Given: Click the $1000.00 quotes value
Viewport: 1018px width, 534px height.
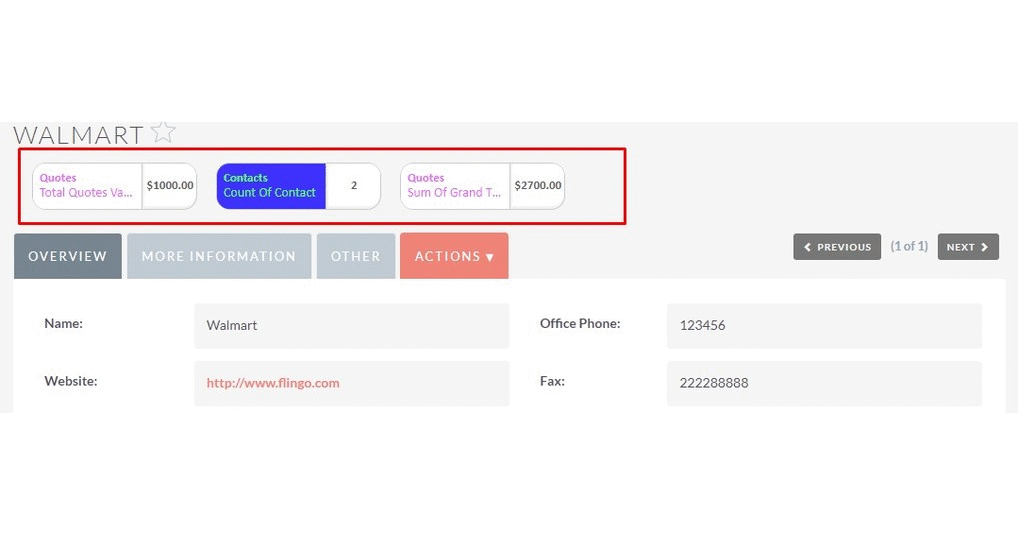Looking at the screenshot, I should click(169, 186).
